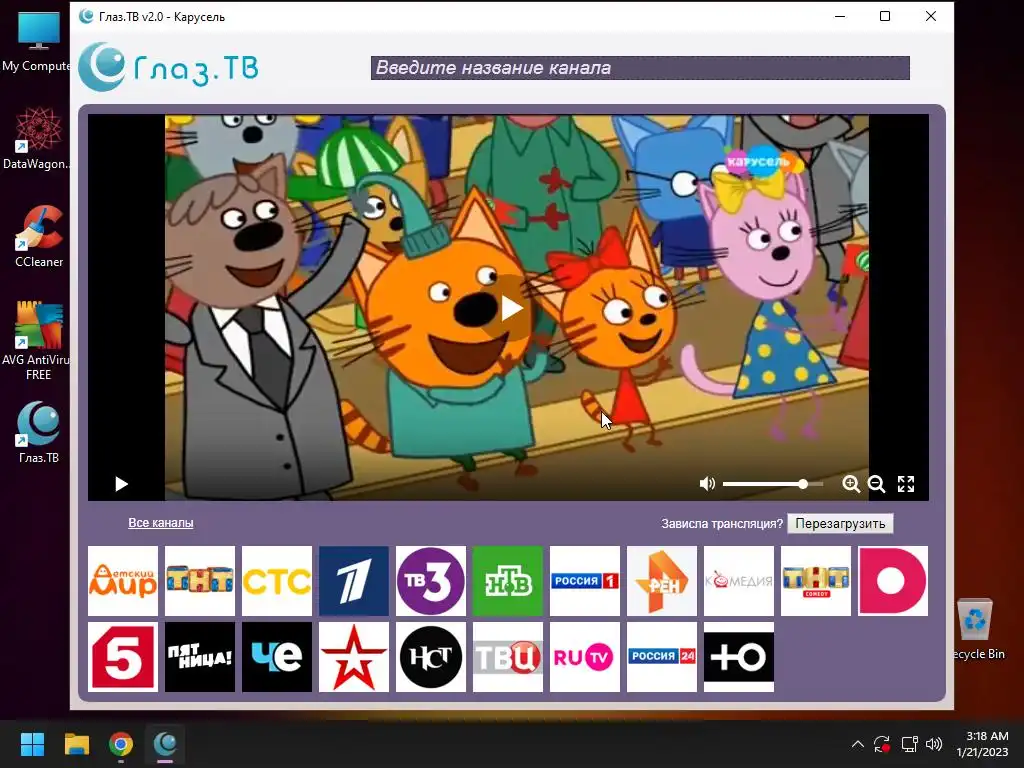Show hidden system tray icons
This screenshot has width=1024, height=768.
857,744
